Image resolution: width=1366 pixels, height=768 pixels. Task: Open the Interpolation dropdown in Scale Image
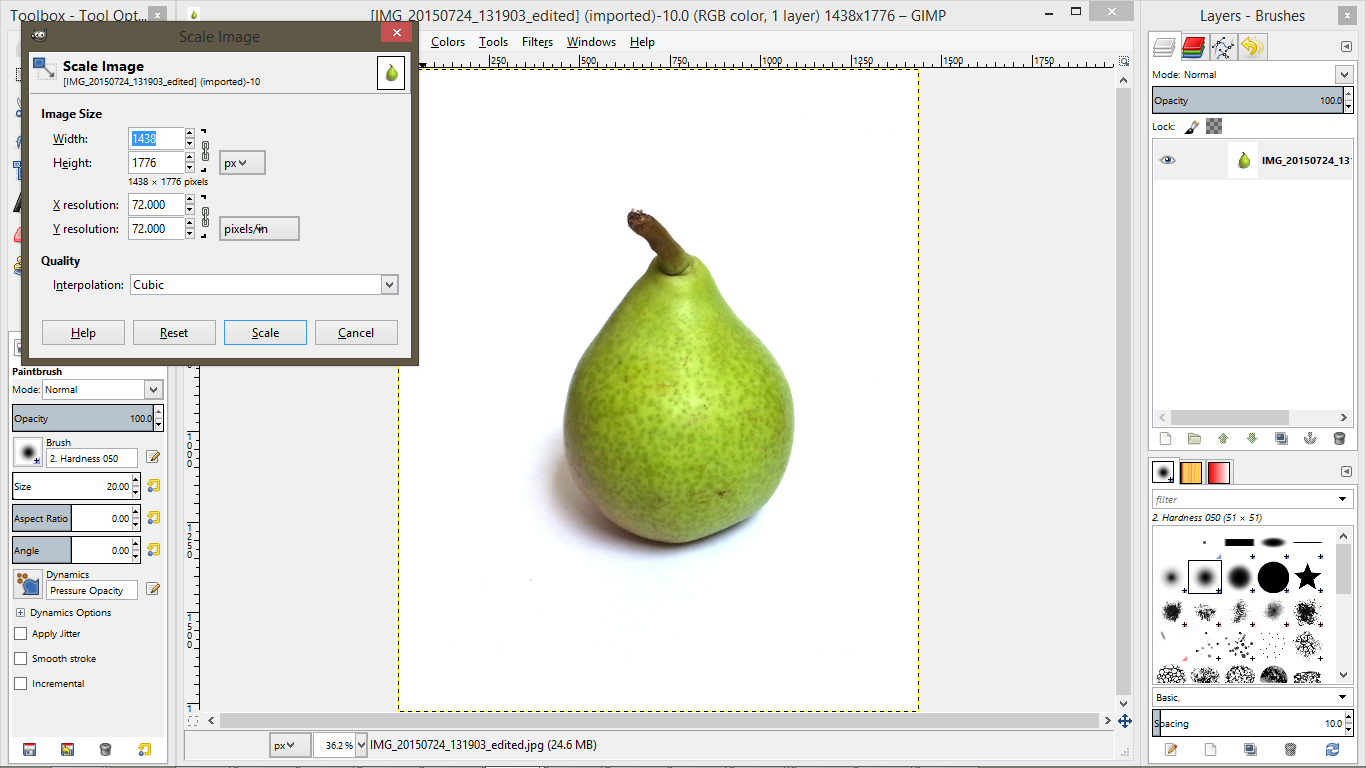389,284
